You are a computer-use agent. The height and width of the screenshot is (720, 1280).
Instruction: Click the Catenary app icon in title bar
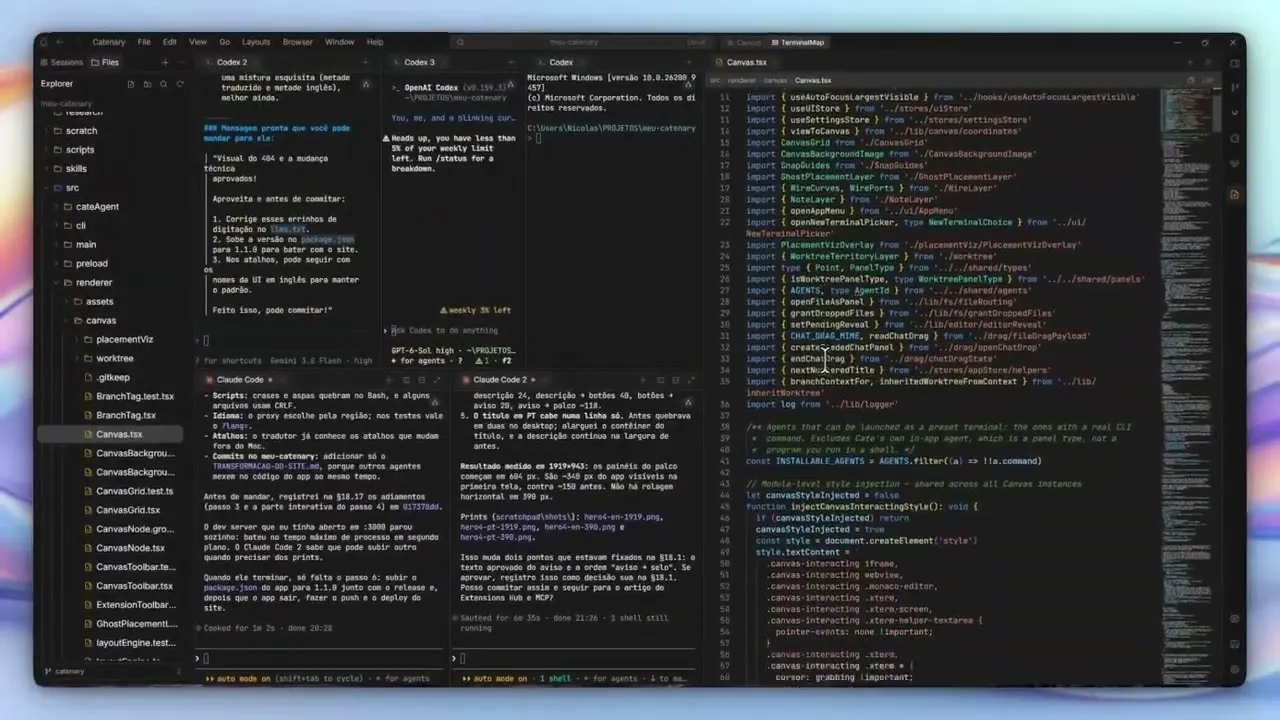click(x=45, y=42)
